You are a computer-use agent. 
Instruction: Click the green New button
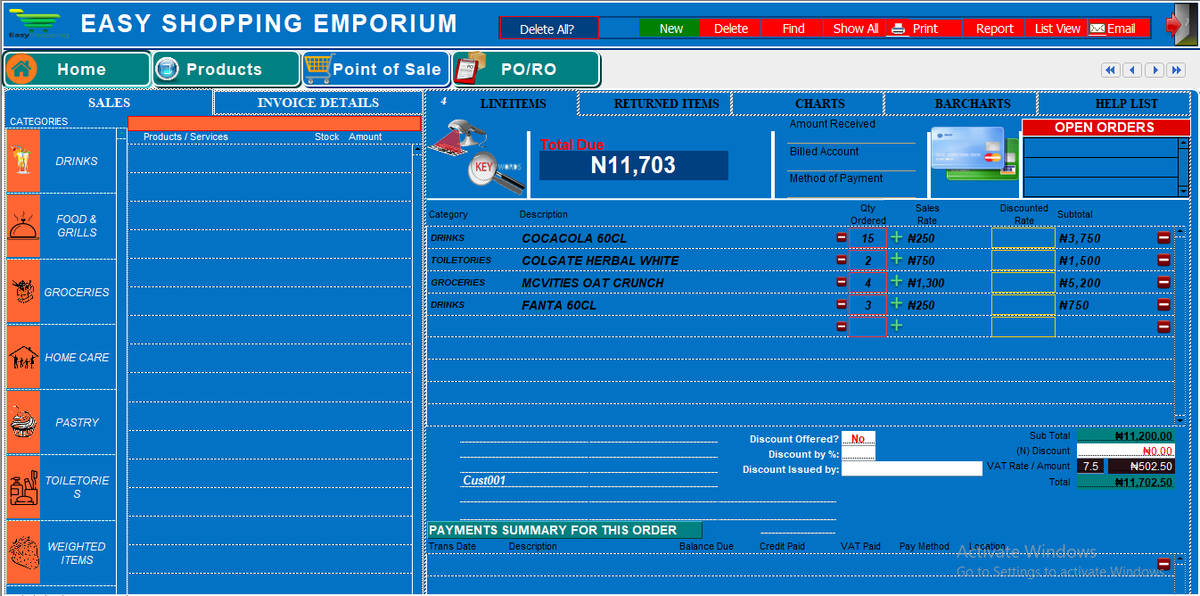(x=670, y=28)
